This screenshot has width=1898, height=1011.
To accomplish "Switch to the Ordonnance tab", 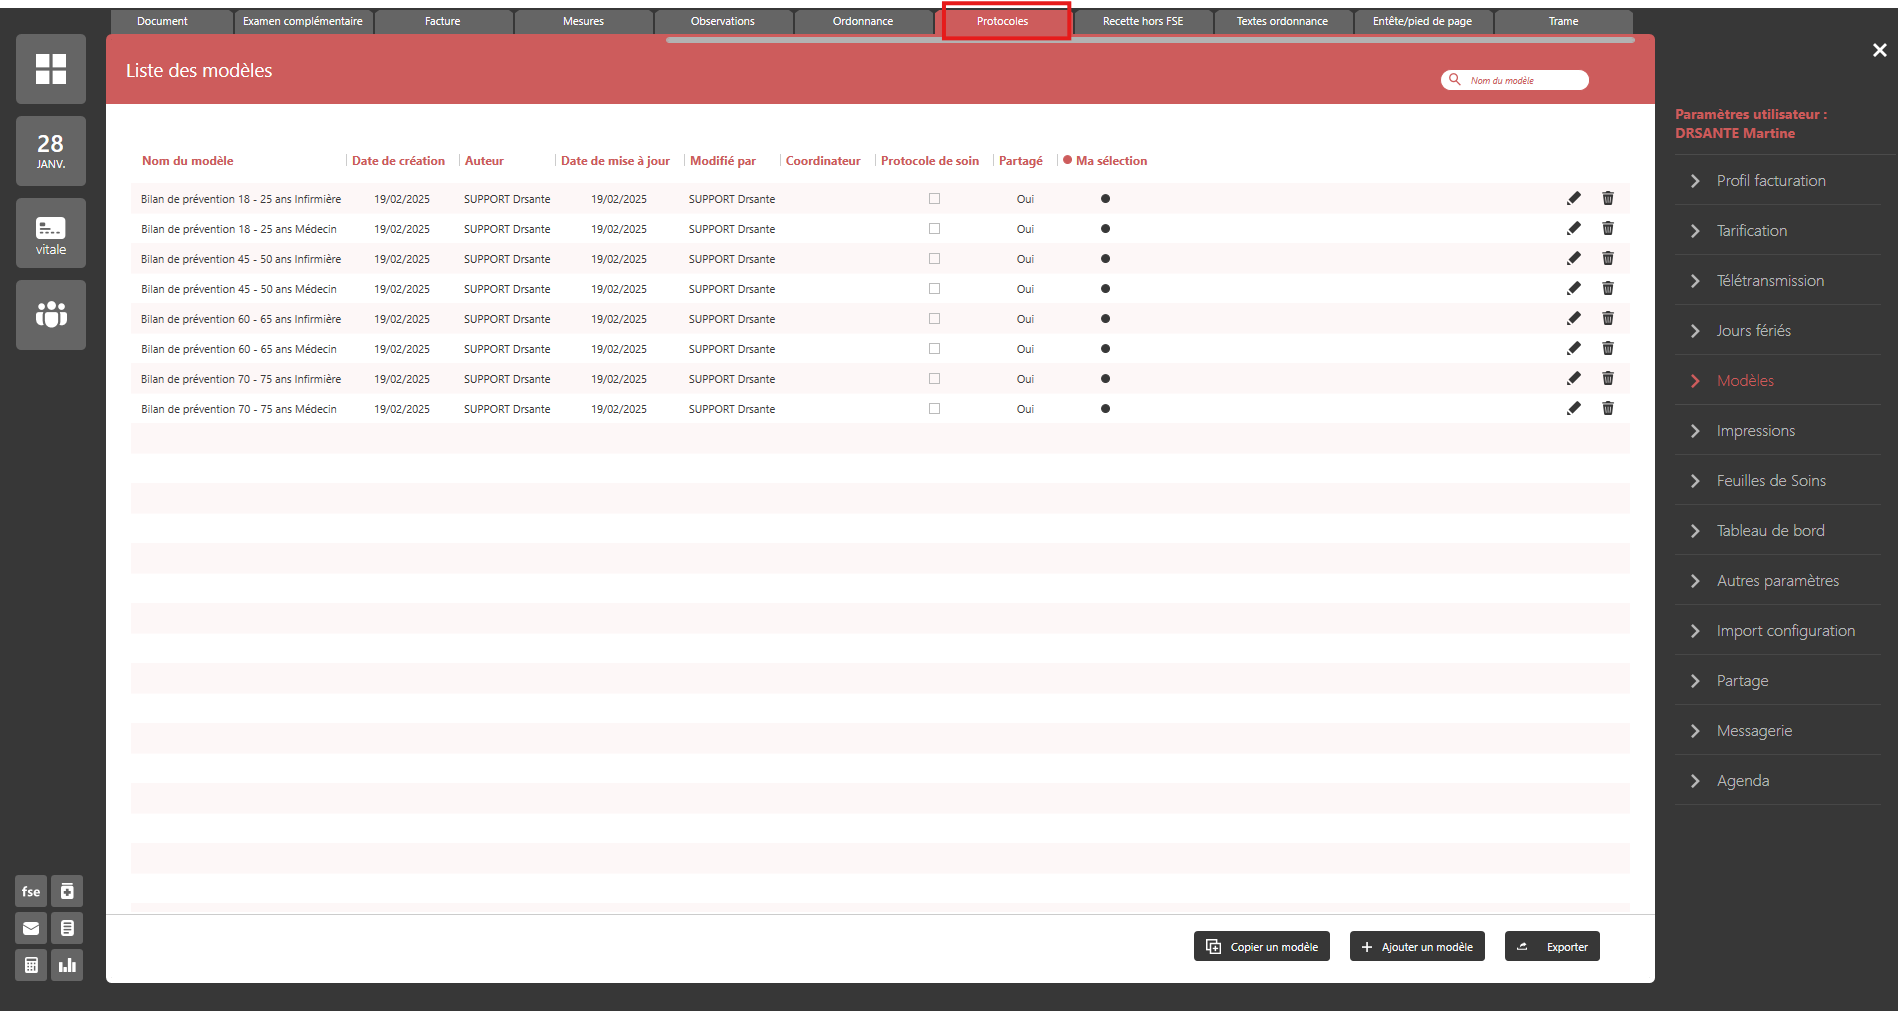I will pyautogui.click(x=862, y=21).
